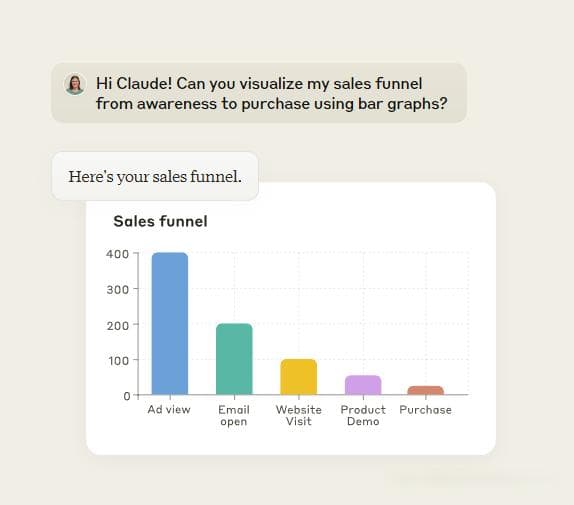Image resolution: width=574 pixels, height=505 pixels.
Task: Select the green Email open bar
Action: tap(234, 359)
